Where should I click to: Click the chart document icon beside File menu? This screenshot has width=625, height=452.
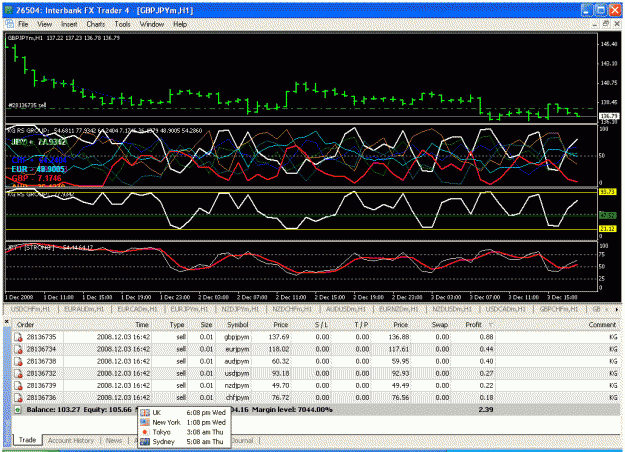click(9, 24)
